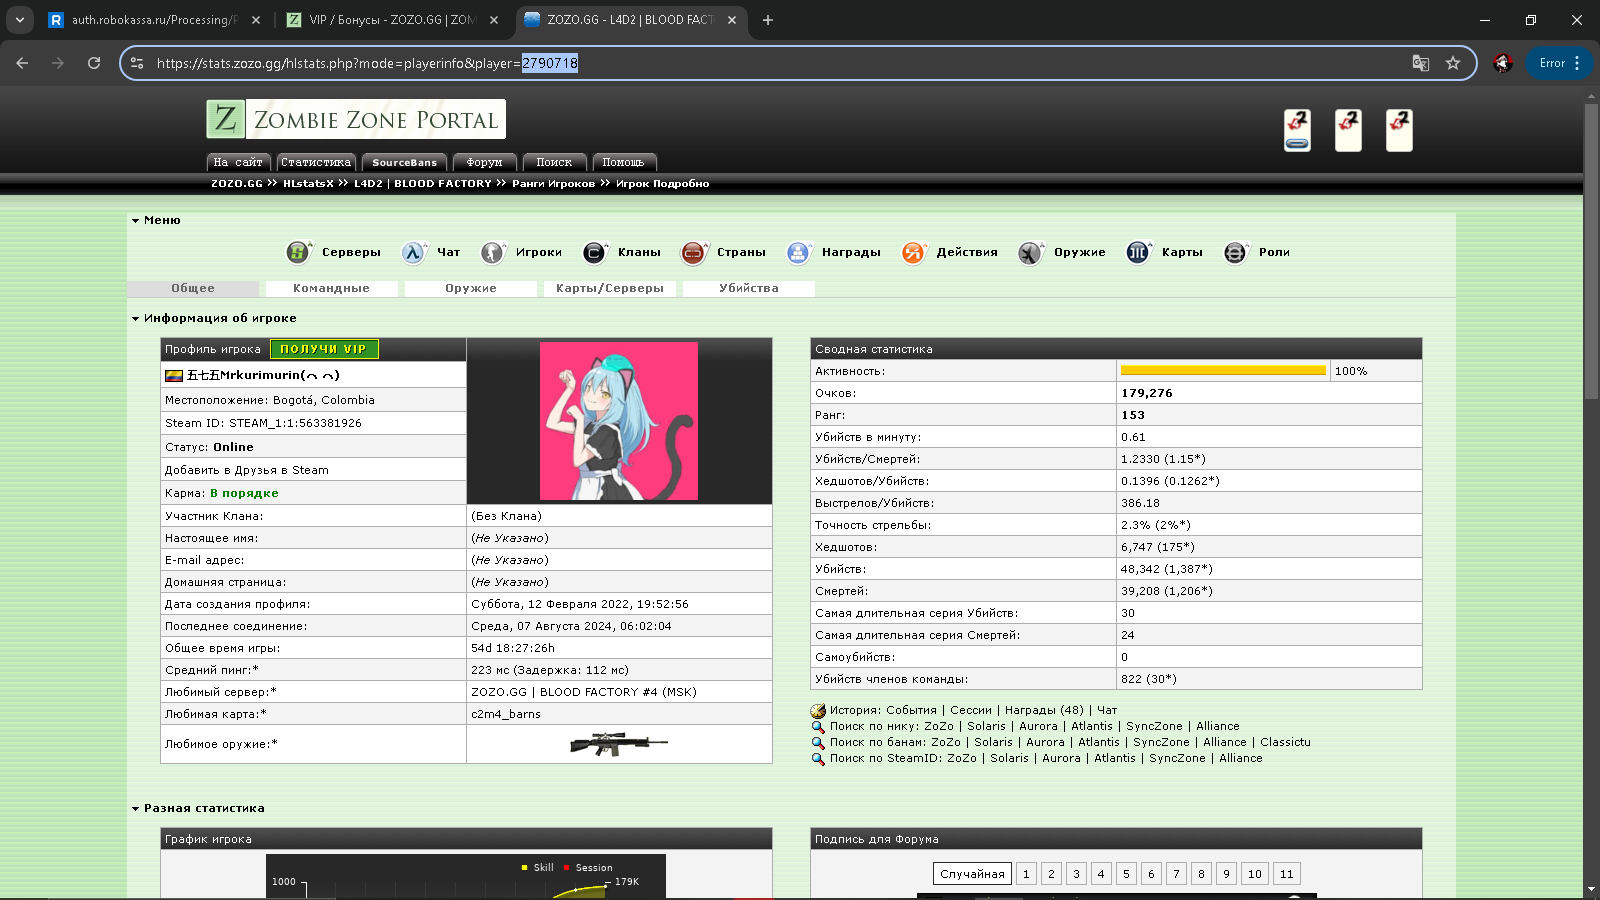Open the Роли section icon
The image size is (1600, 900).
[1236, 253]
